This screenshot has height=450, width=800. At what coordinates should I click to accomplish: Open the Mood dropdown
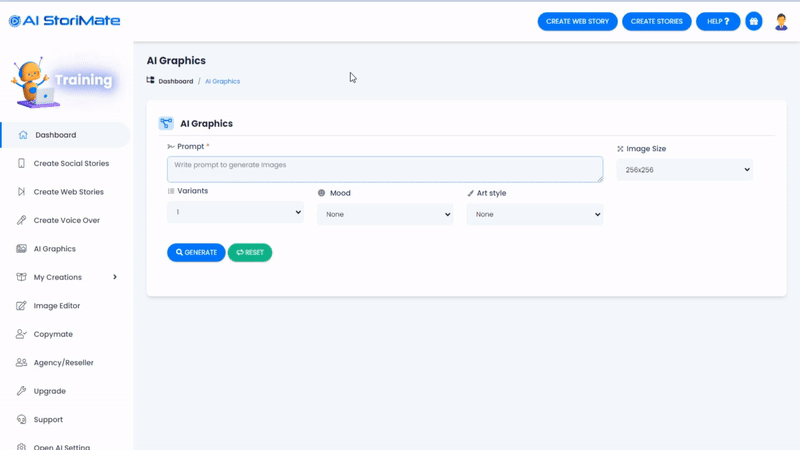(385, 214)
